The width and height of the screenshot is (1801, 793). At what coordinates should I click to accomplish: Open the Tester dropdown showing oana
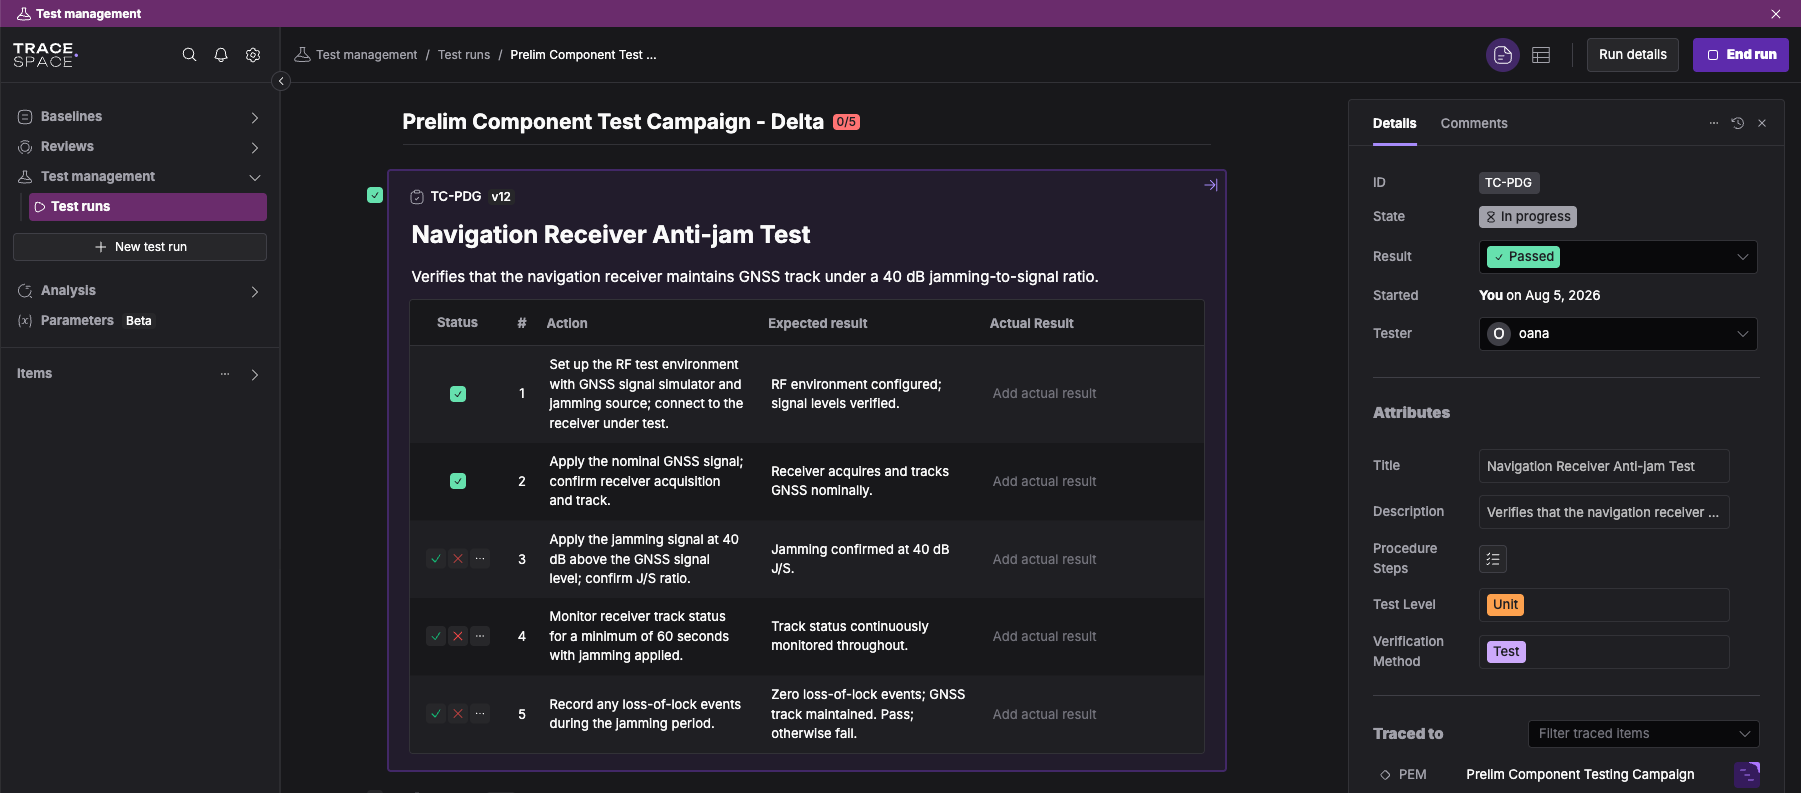(x=1618, y=334)
